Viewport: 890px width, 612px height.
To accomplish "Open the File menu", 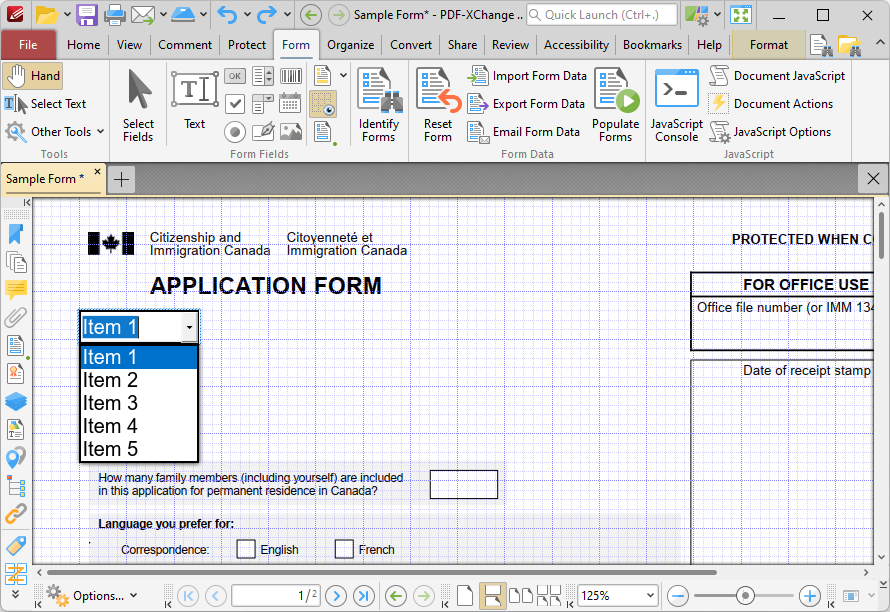I will pyautogui.click(x=28, y=45).
